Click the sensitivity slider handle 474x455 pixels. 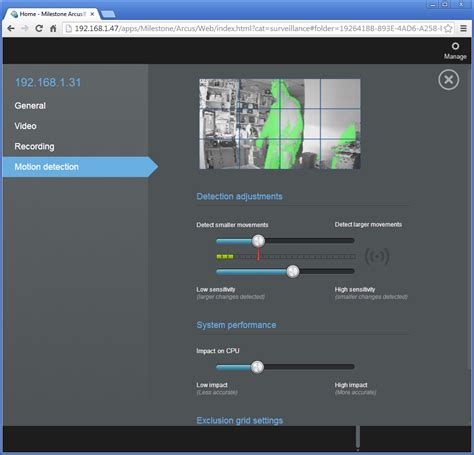[x=293, y=271]
